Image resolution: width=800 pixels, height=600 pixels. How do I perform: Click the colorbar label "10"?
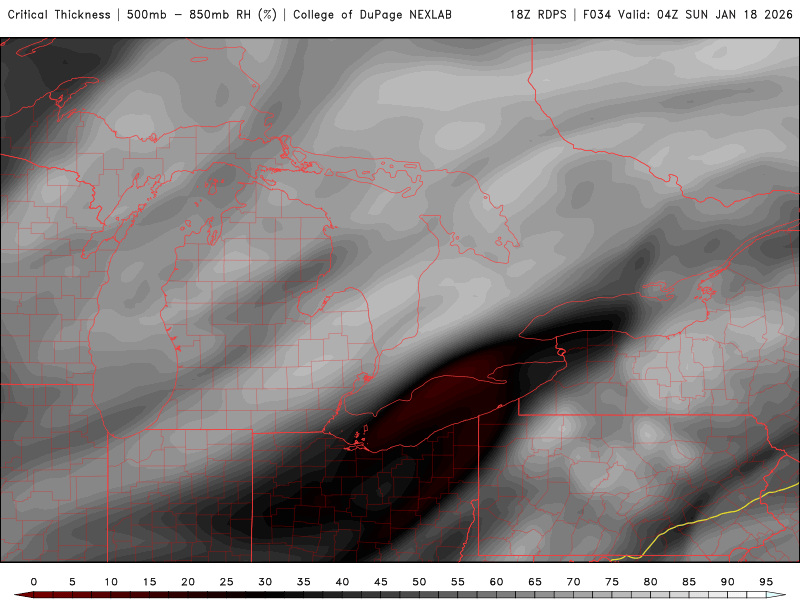click(111, 582)
